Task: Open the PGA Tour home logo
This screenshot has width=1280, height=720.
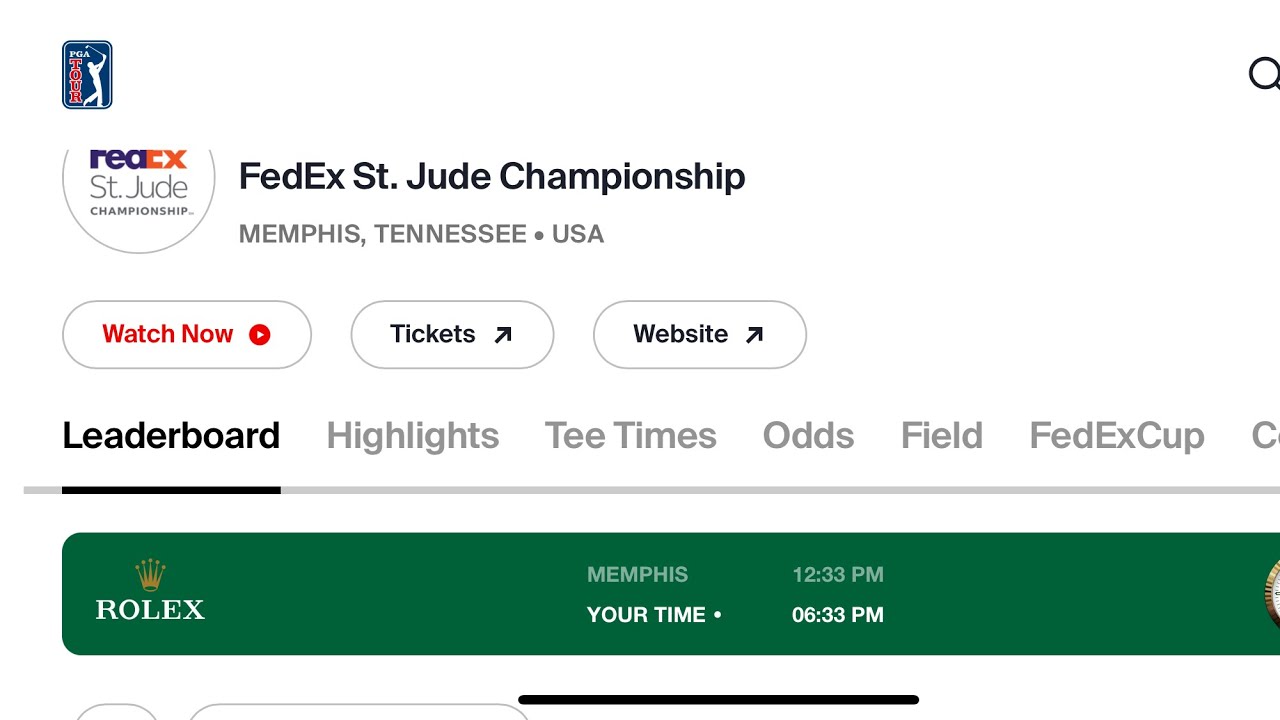Action: (87, 75)
